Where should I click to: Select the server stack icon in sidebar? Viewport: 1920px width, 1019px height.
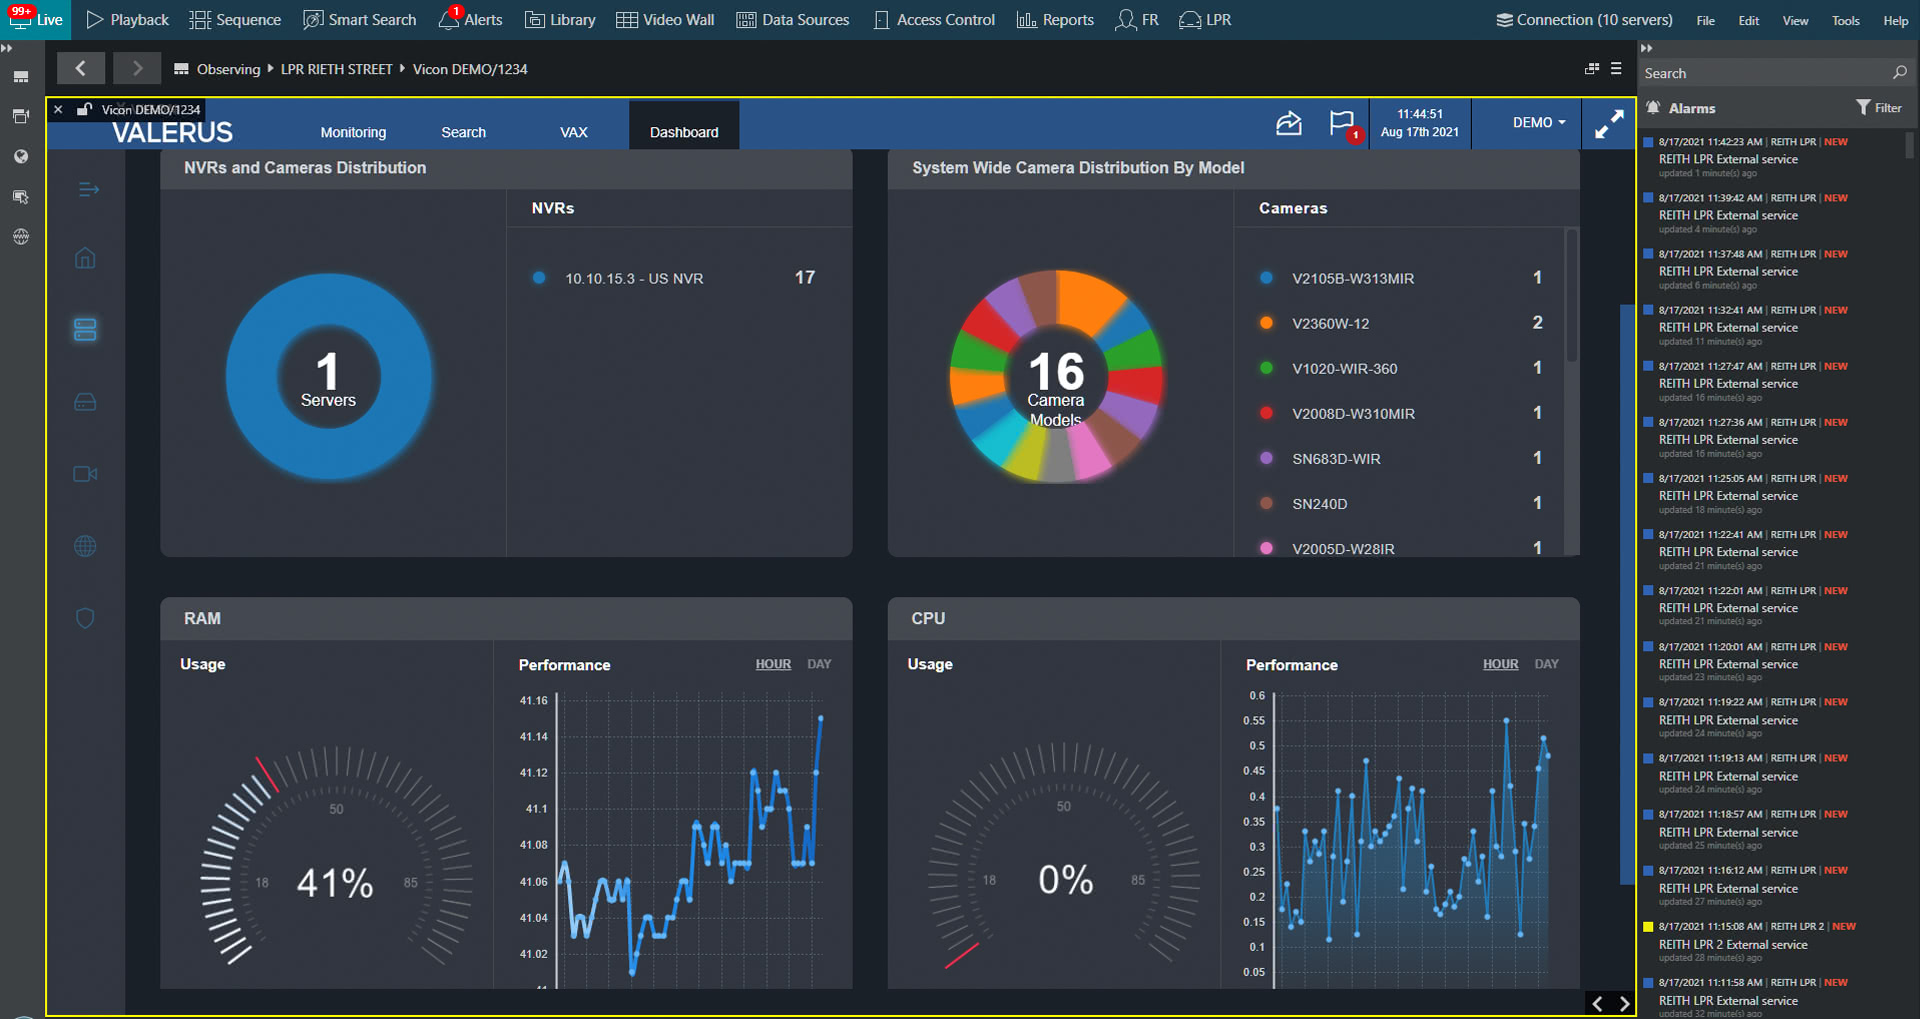pyautogui.click(x=85, y=330)
